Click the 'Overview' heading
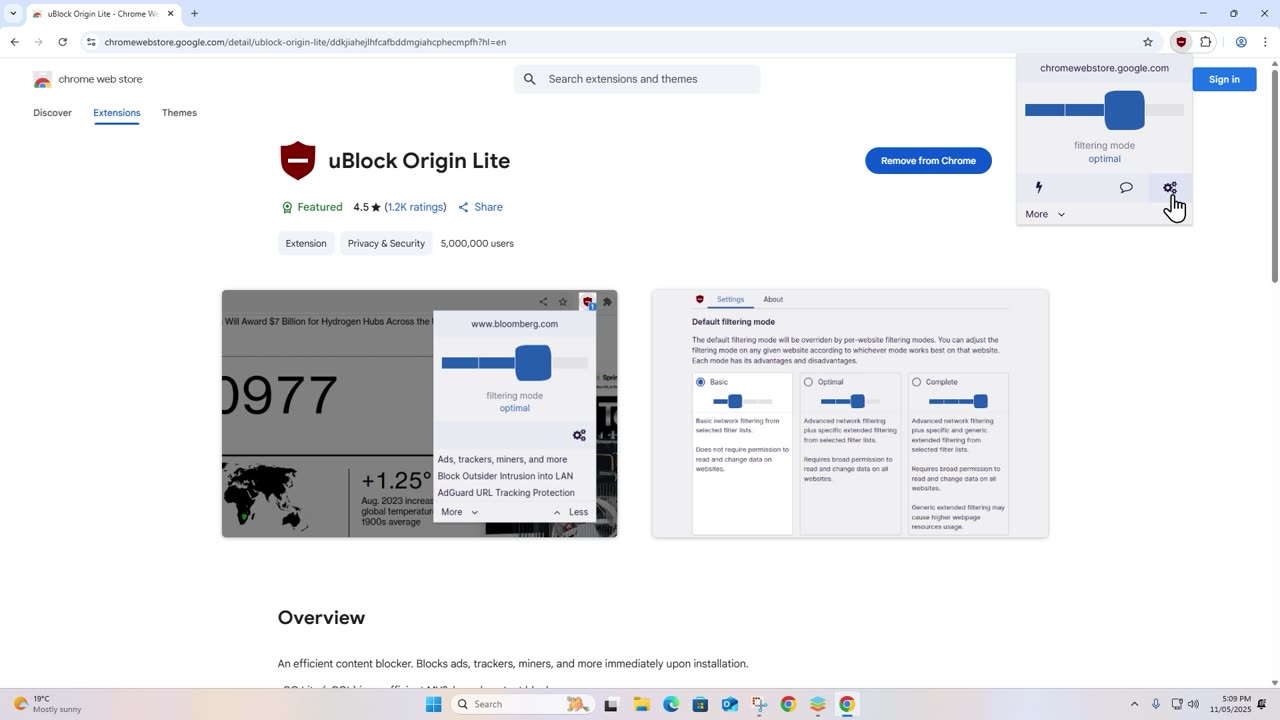Screen dimensions: 1280x720 pos(321,618)
